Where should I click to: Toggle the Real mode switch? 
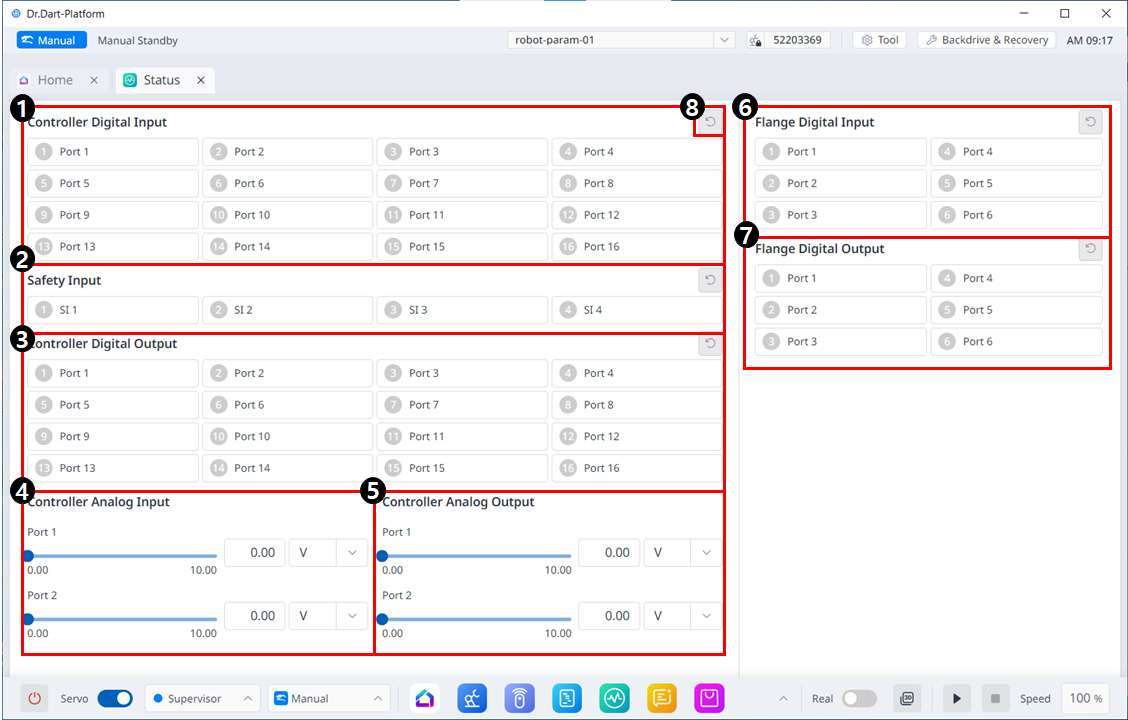click(859, 698)
